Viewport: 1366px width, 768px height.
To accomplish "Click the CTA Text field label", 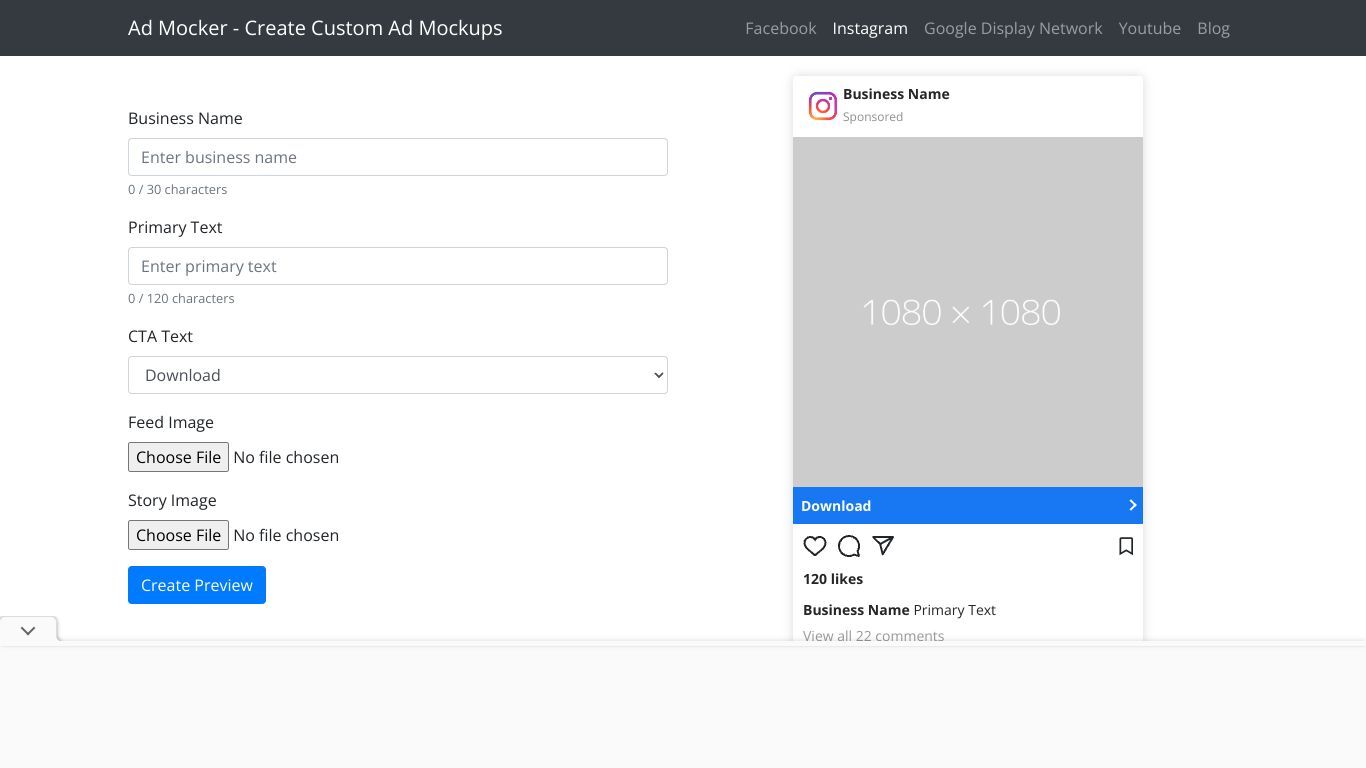I will (160, 336).
